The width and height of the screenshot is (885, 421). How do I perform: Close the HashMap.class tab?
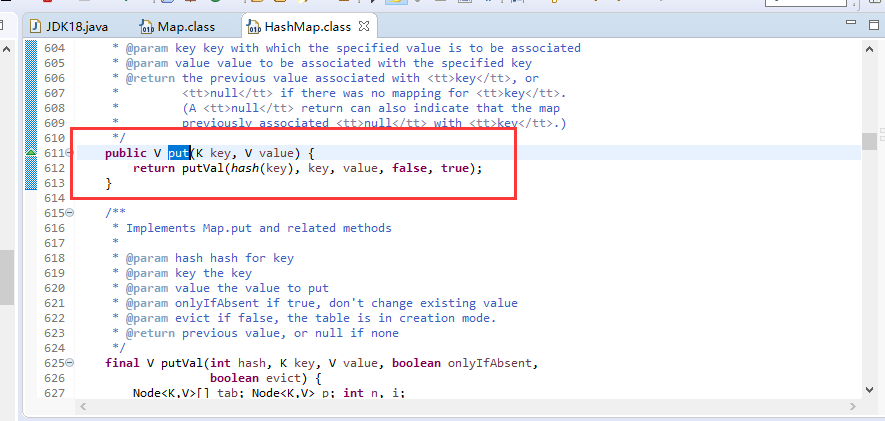(365, 27)
